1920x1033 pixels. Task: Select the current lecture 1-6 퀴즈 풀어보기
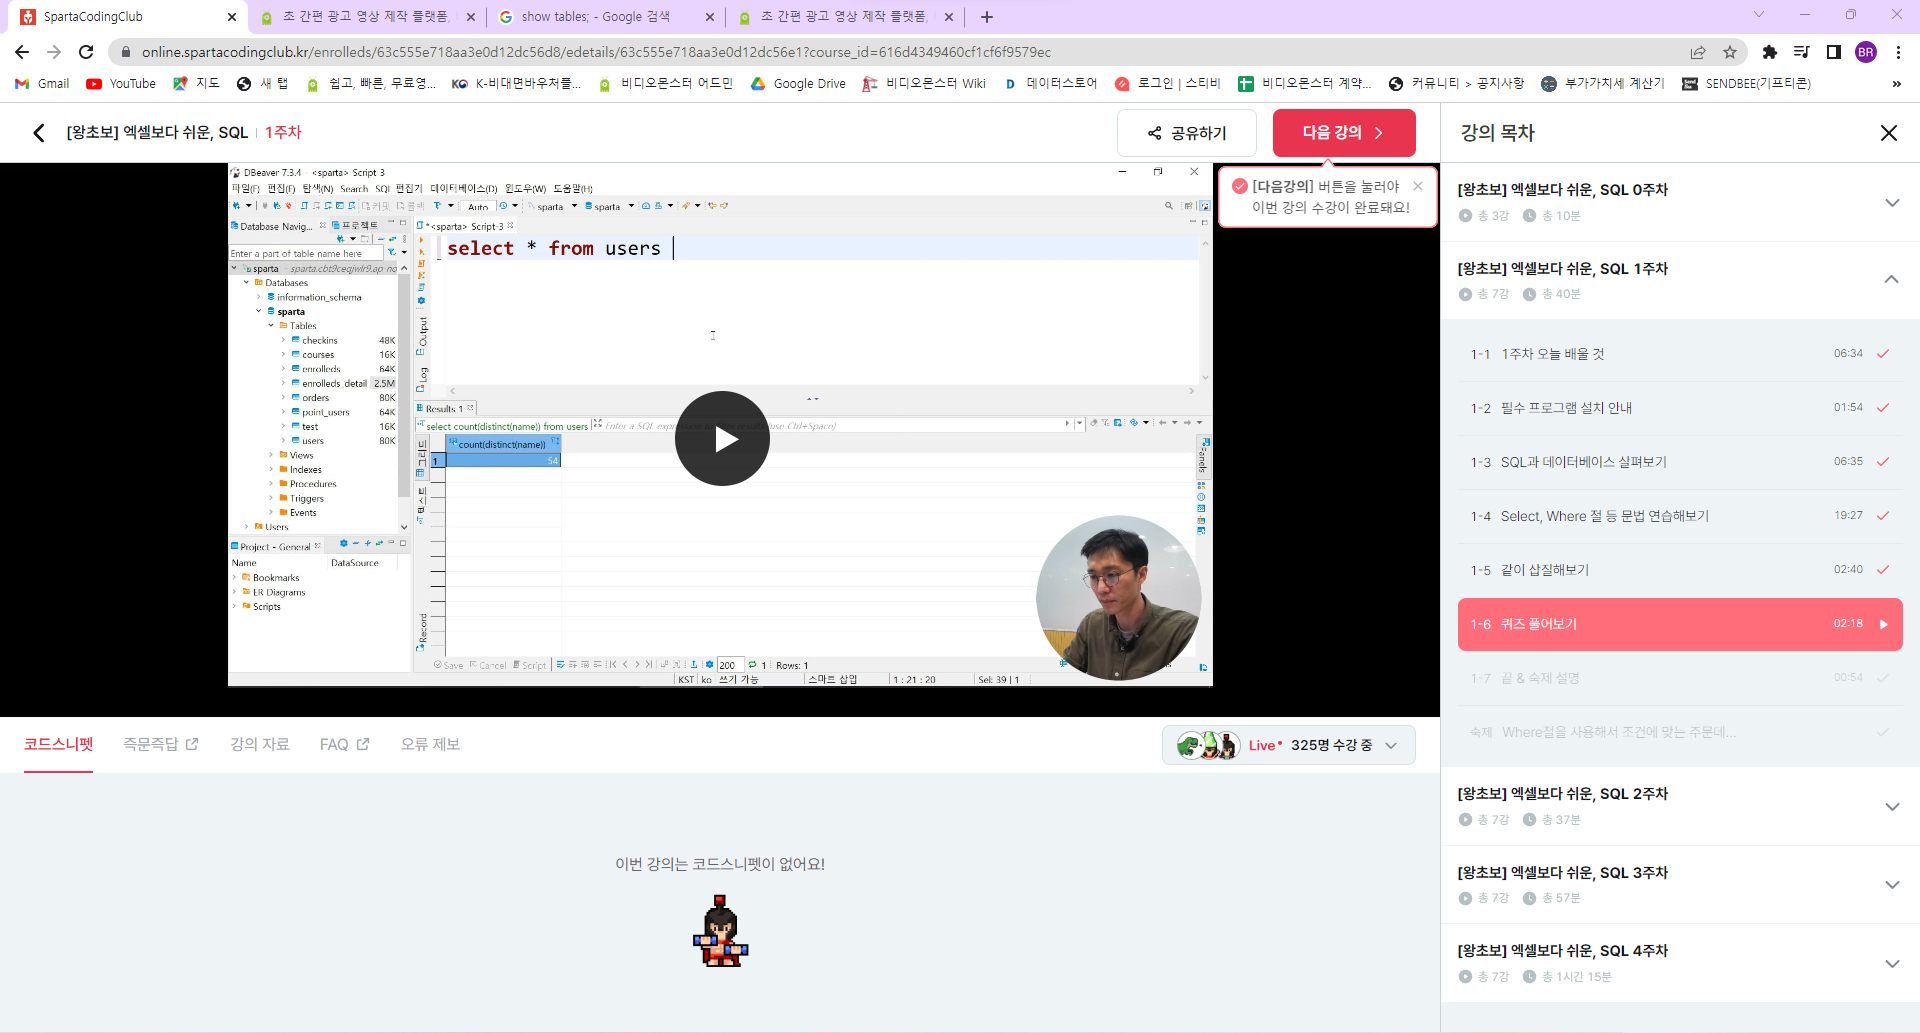tap(1680, 624)
